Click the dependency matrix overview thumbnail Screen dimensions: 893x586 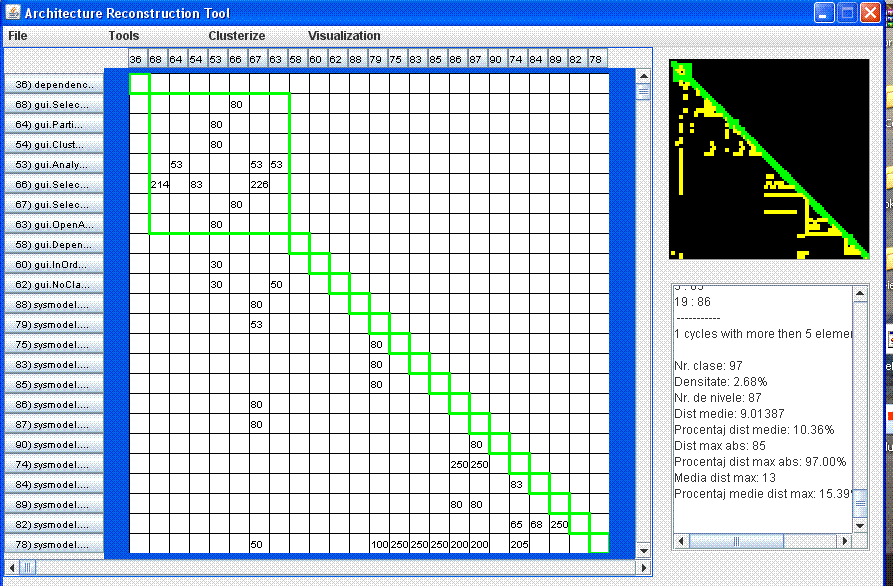(768, 159)
